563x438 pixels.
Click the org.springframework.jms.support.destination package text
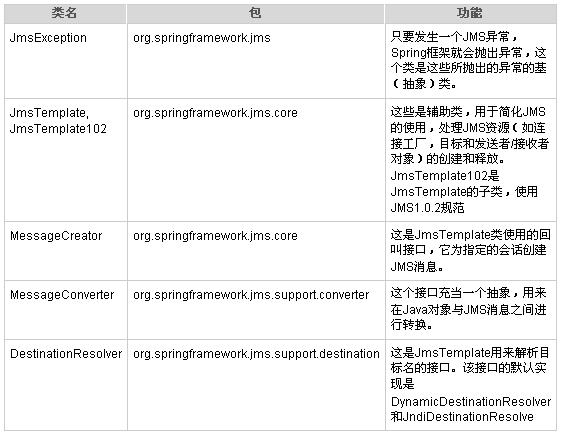pos(256,354)
